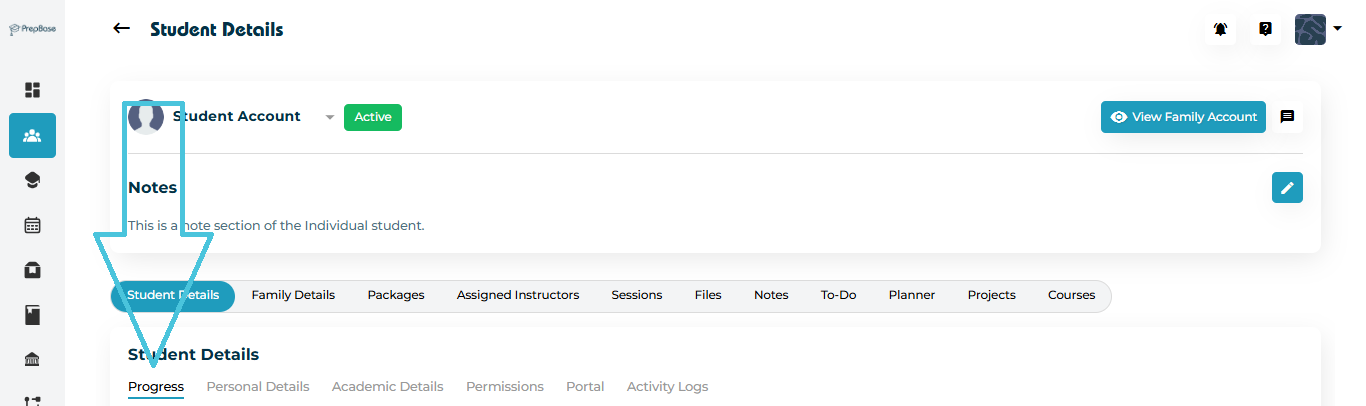Switch to the Courses tab

click(x=1071, y=295)
